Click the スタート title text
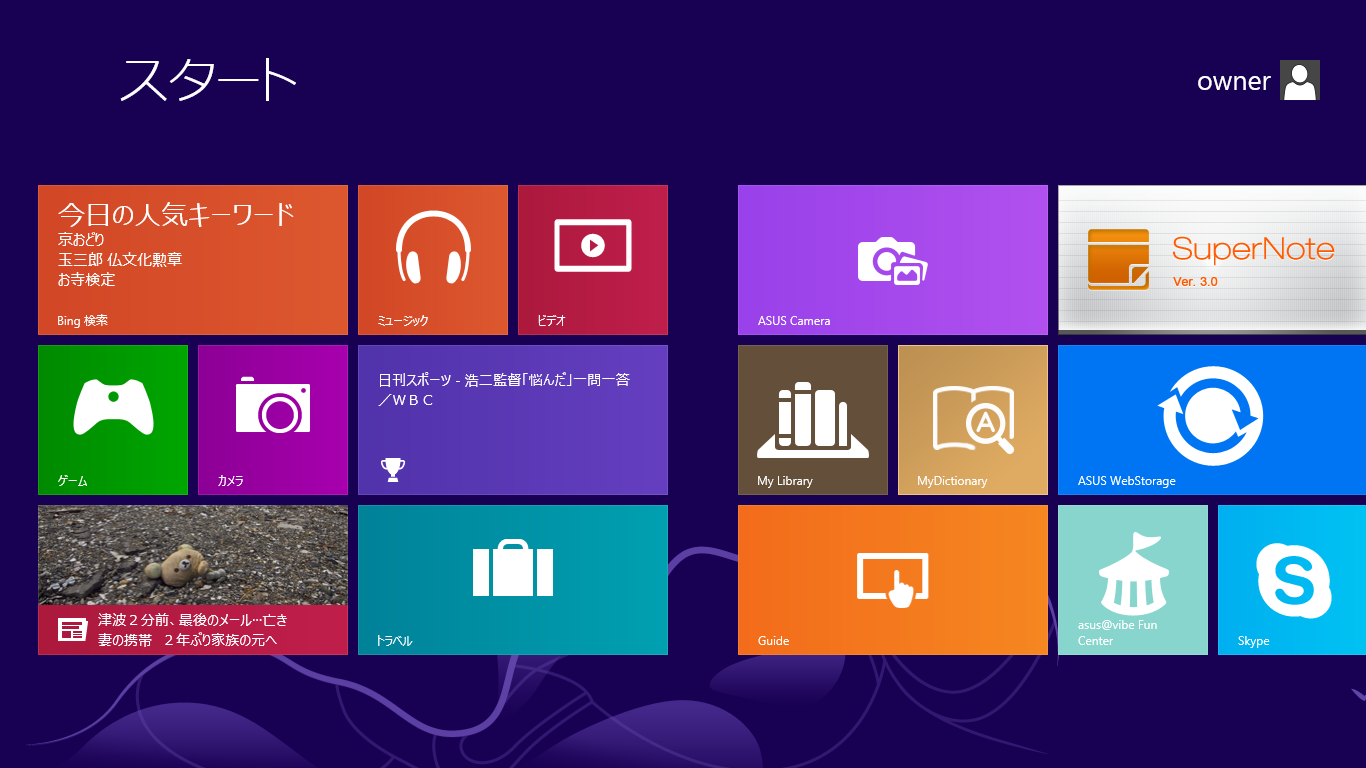The height and width of the screenshot is (768, 1366). tap(209, 80)
